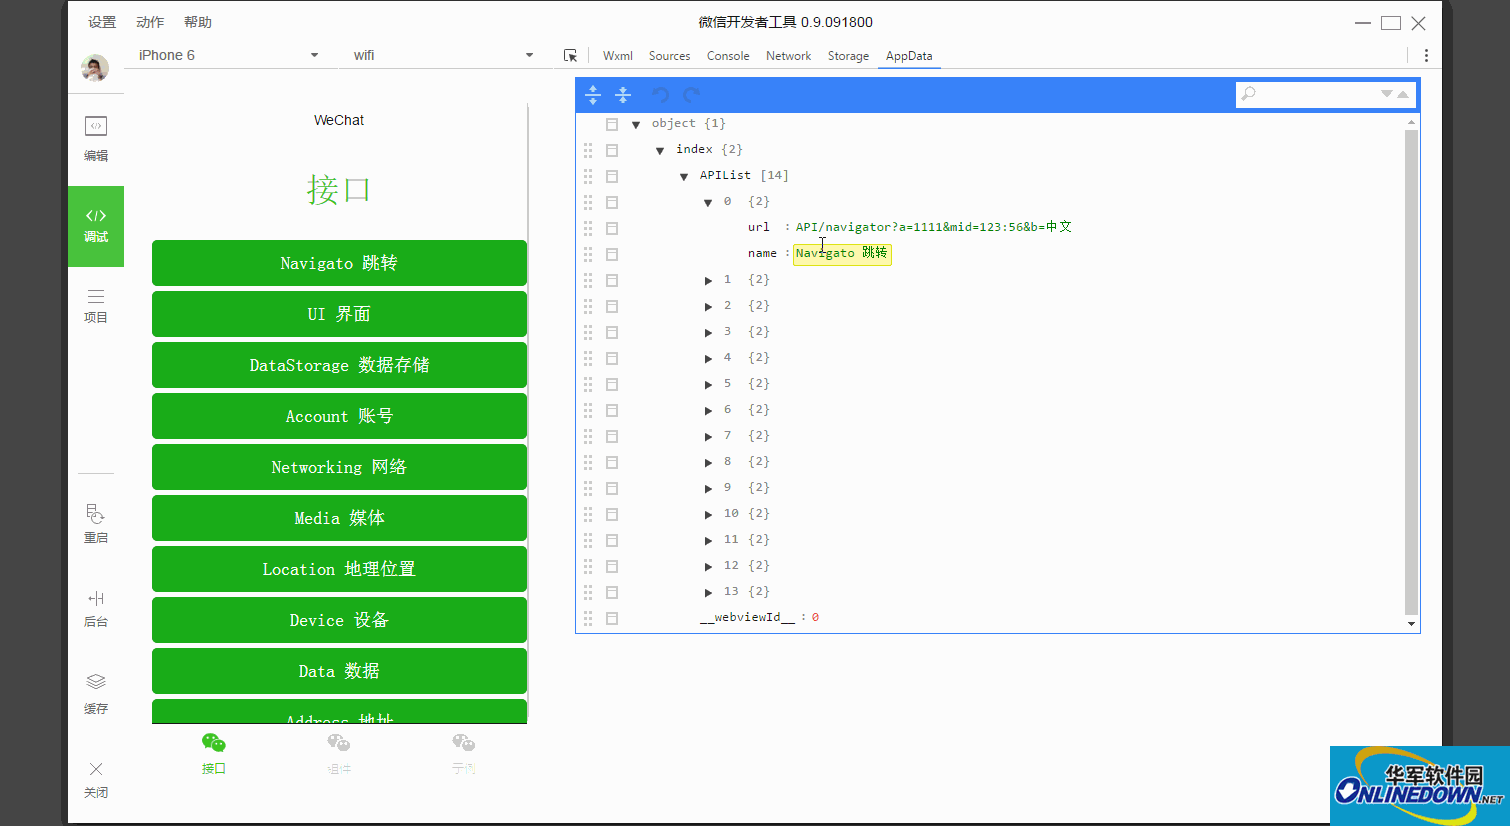Viewport: 1510px width, 826px height.
Task: Tap the Location 地理位置 green button
Action: tap(339, 569)
